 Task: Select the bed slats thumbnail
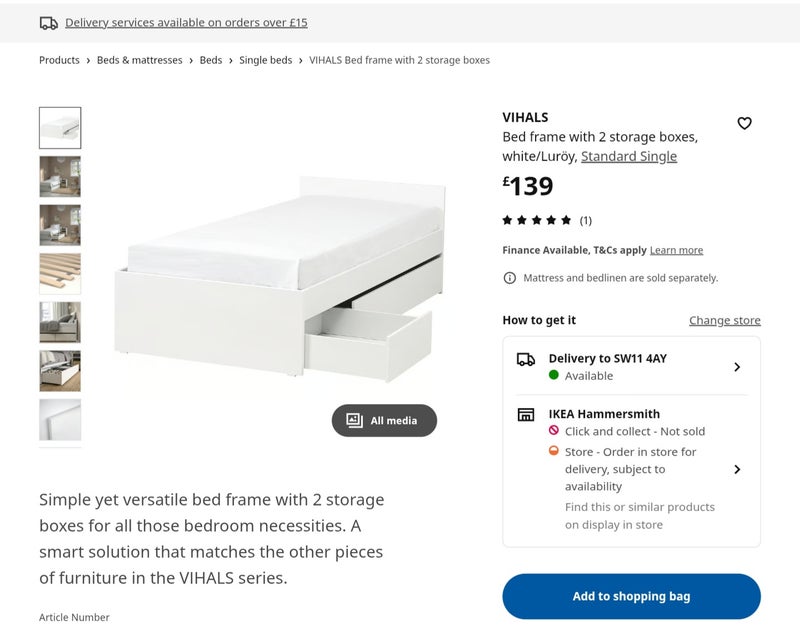60,273
